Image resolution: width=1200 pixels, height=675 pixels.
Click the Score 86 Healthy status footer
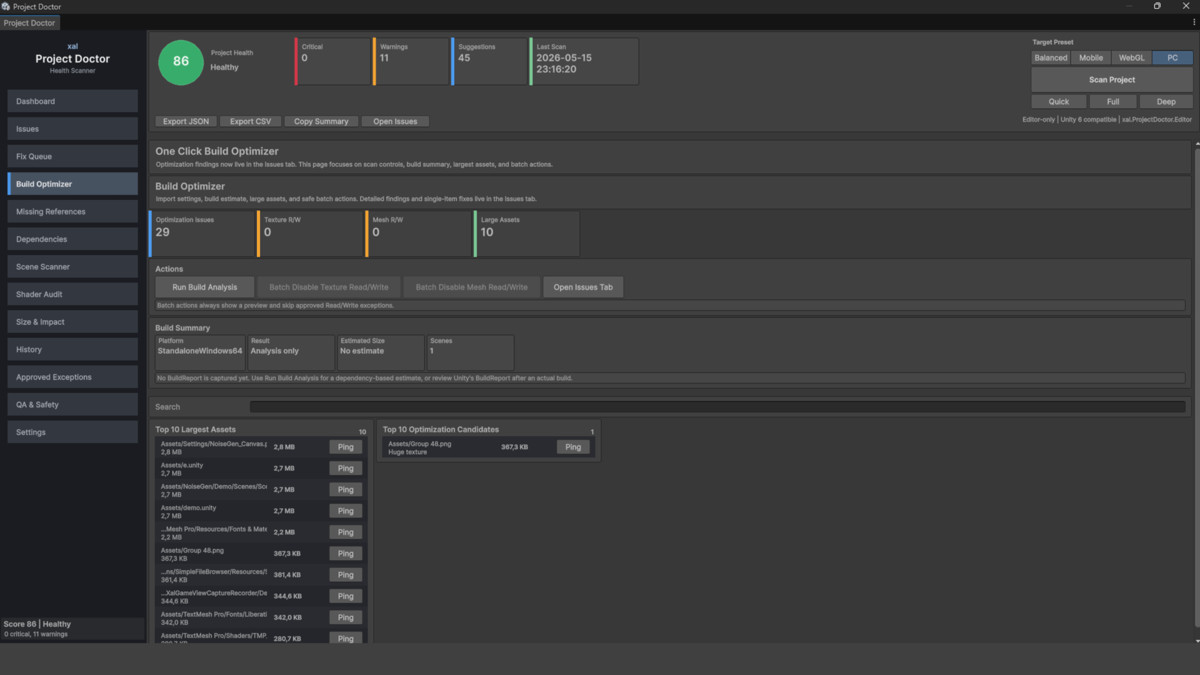72,628
